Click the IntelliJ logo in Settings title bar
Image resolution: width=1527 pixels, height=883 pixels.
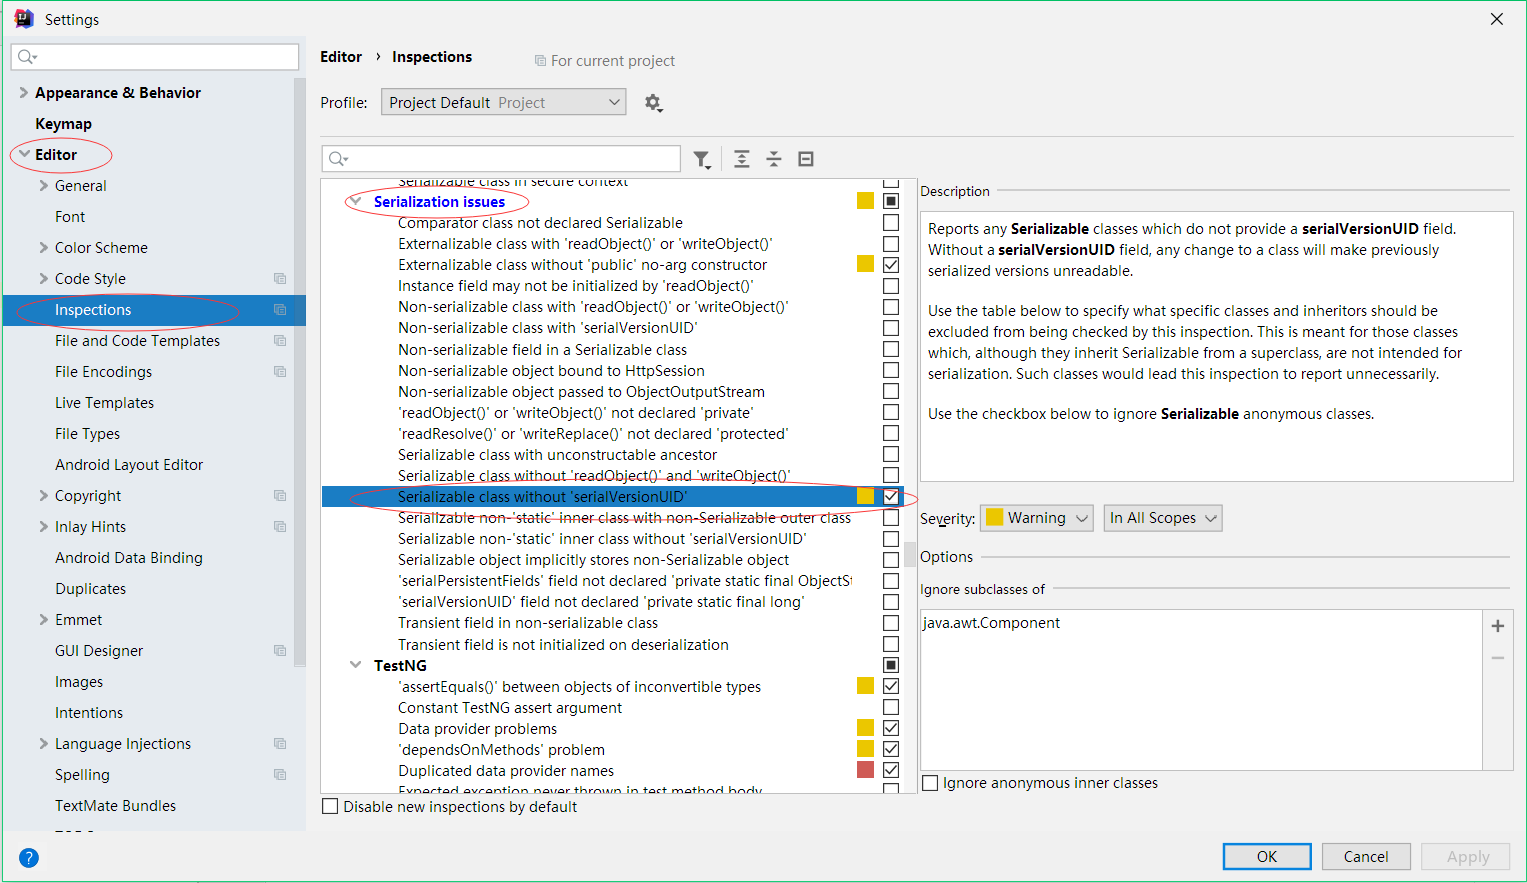(24, 19)
